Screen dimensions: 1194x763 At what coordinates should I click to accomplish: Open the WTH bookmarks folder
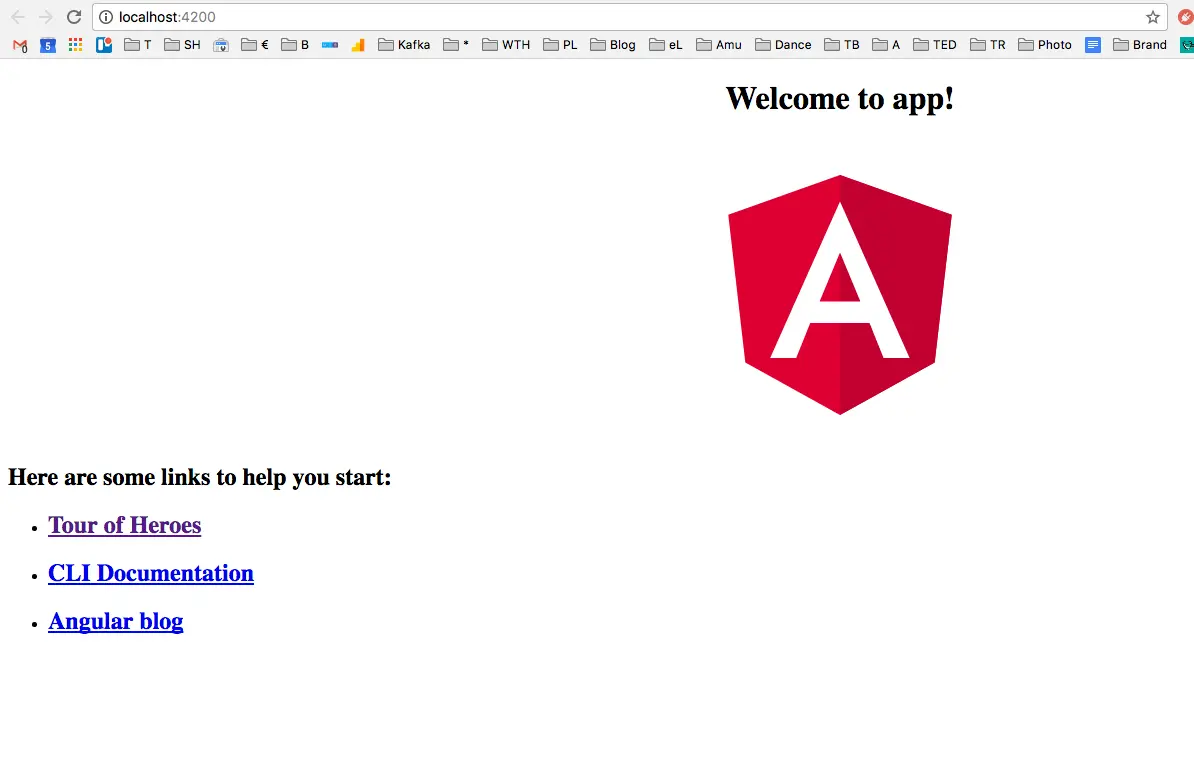(x=506, y=45)
